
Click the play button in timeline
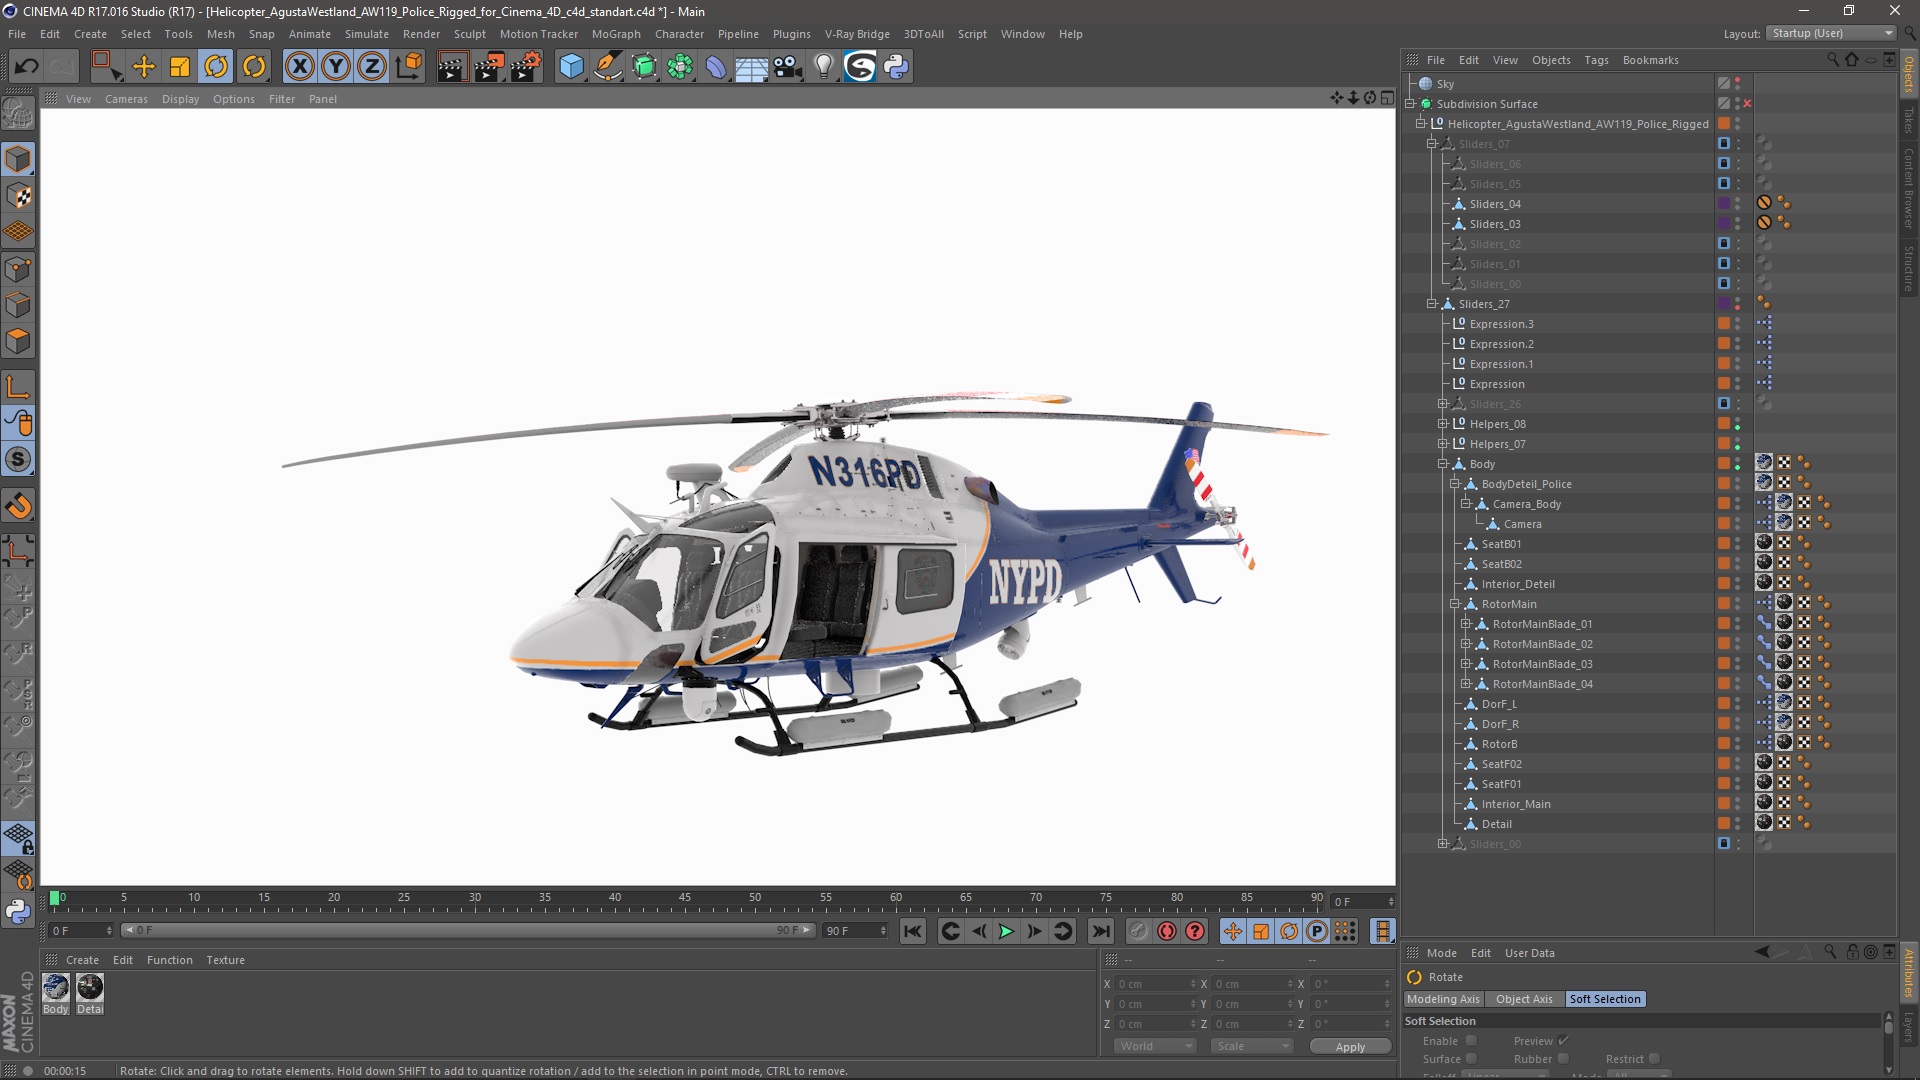coord(1006,932)
